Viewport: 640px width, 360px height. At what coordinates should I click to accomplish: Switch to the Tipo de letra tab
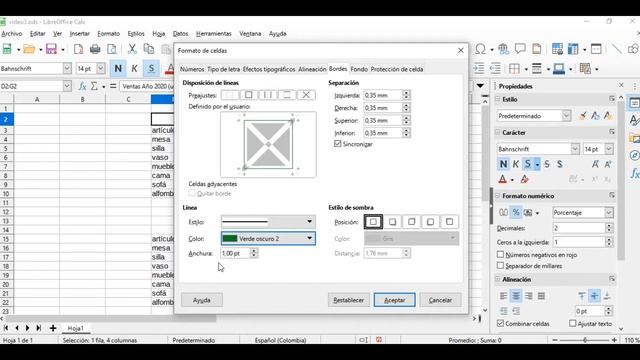(x=224, y=69)
